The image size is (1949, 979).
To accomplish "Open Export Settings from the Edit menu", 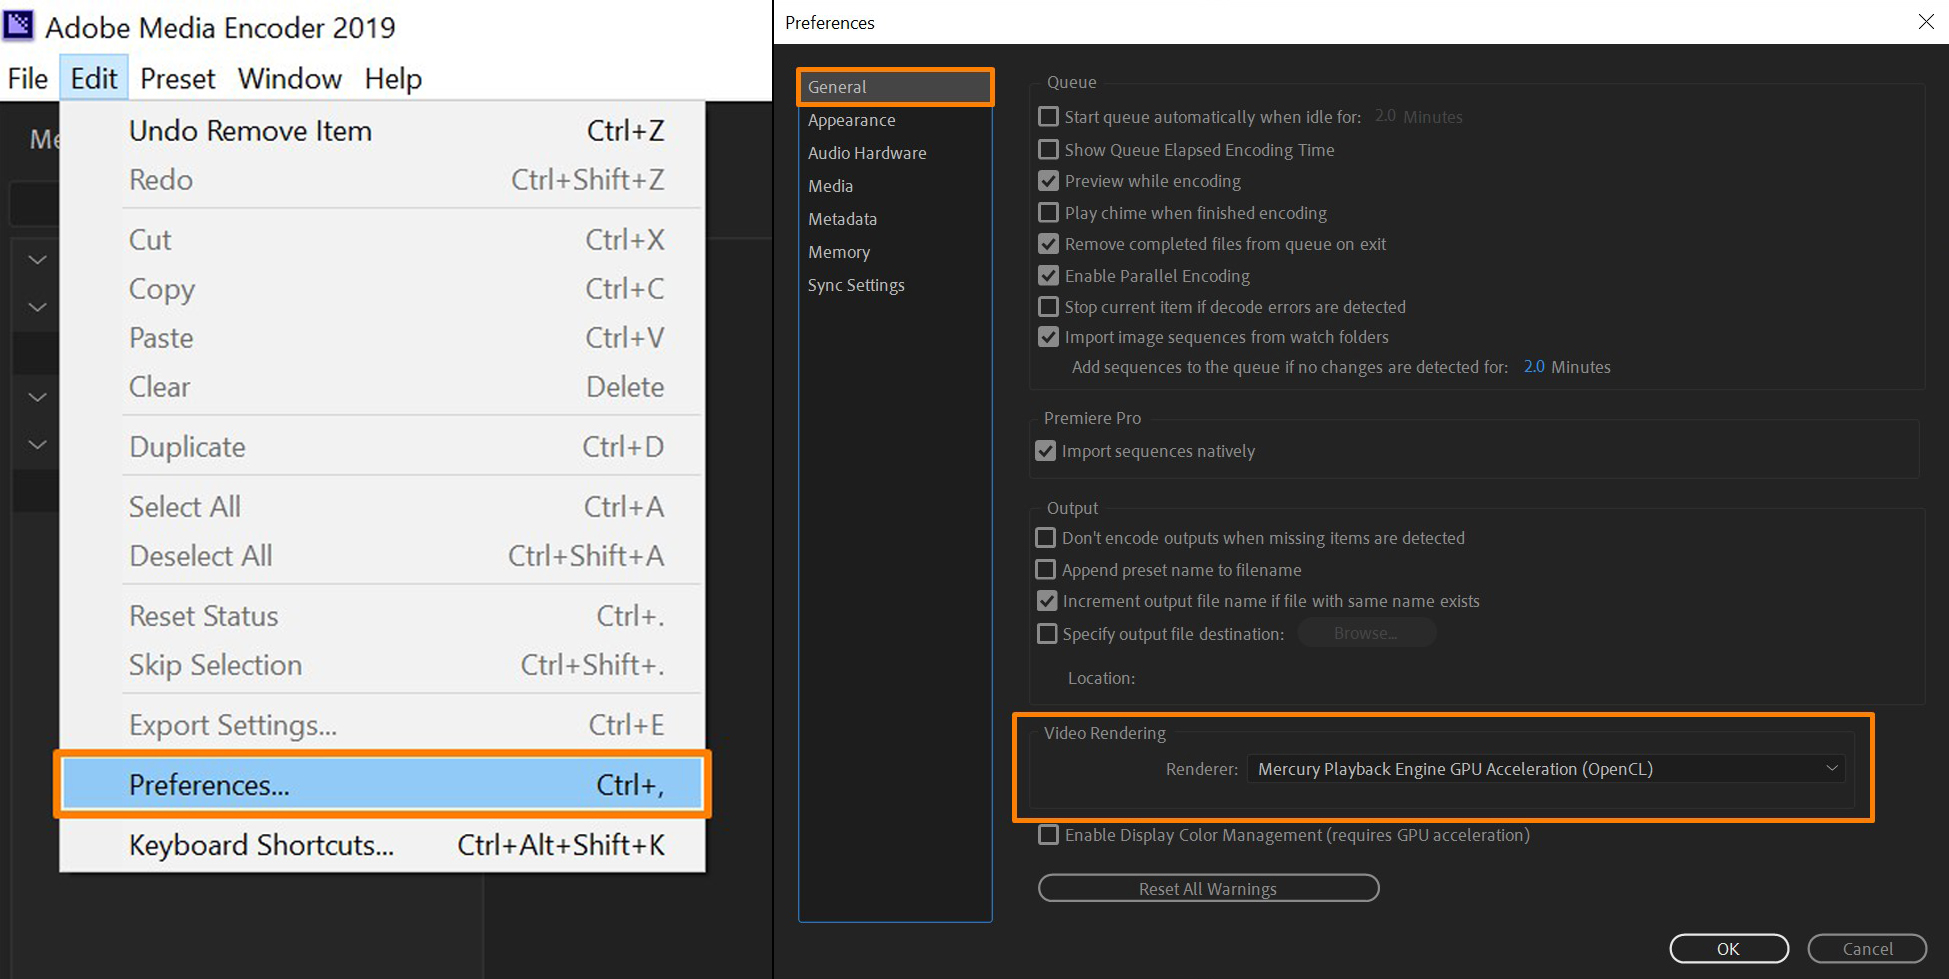I will tap(382, 725).
